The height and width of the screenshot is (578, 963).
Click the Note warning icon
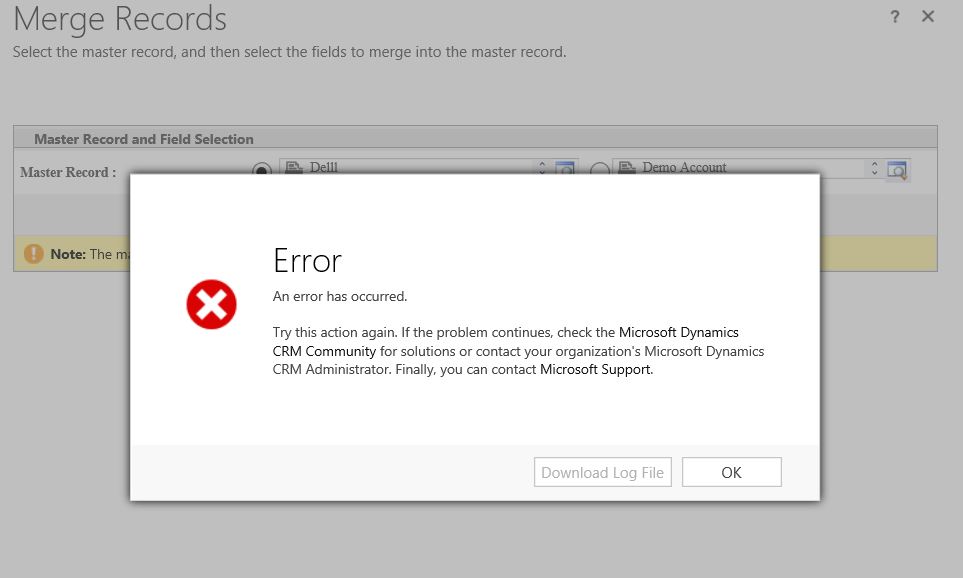33,253
